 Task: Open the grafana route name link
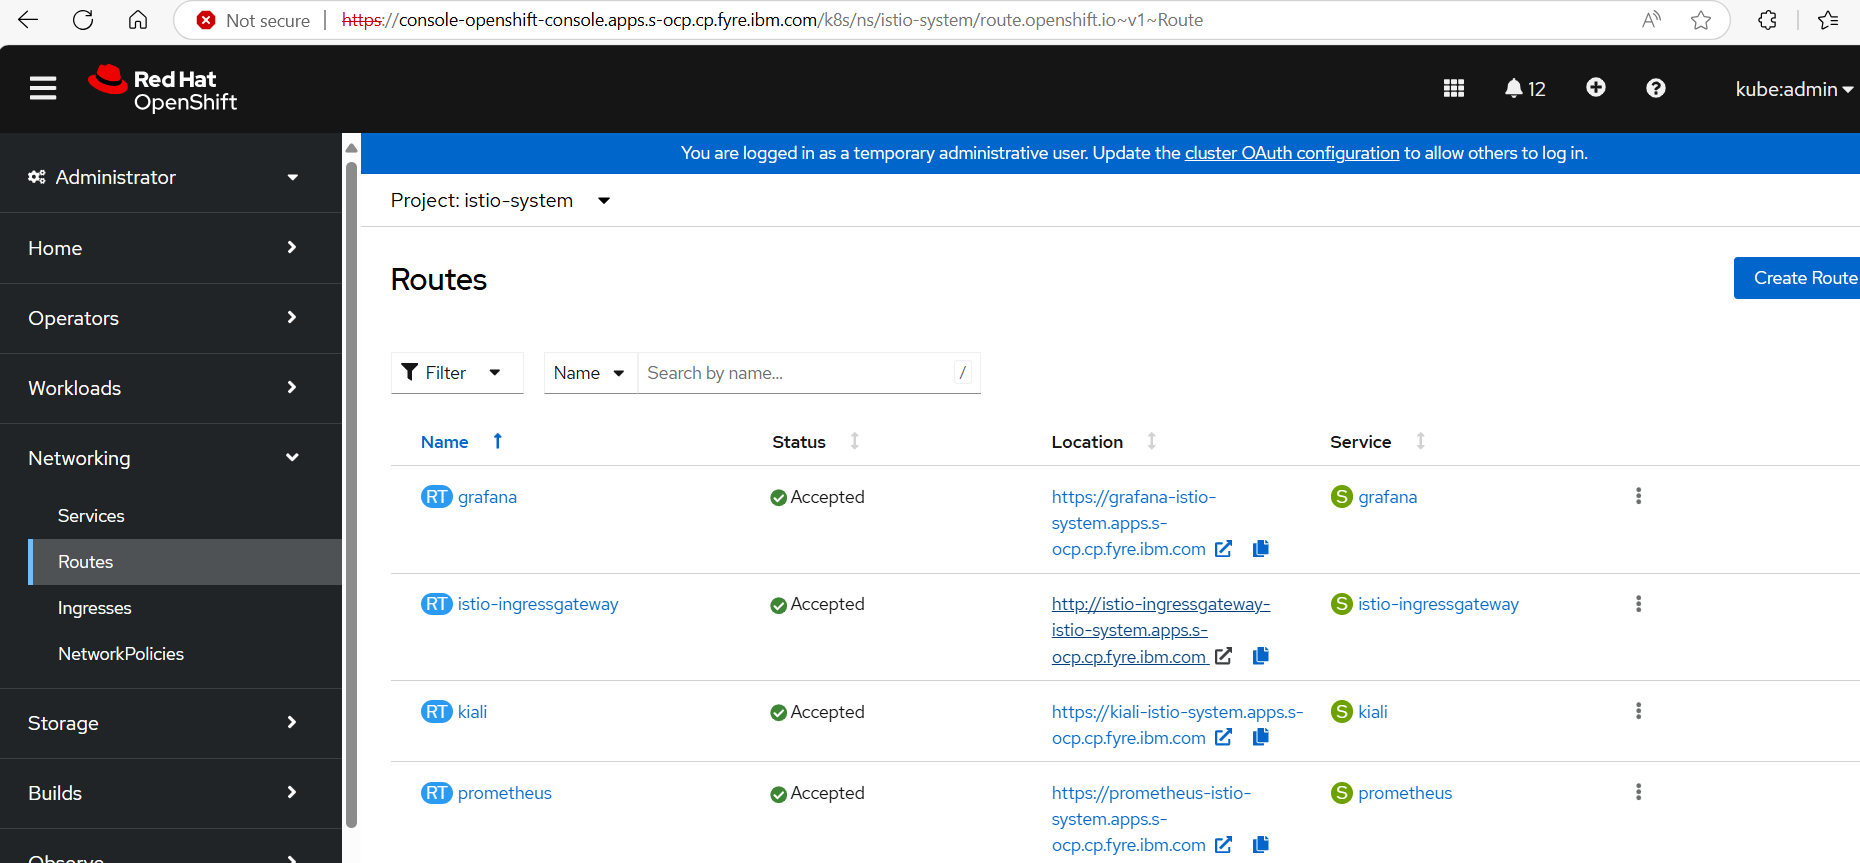tap(487, 497)
